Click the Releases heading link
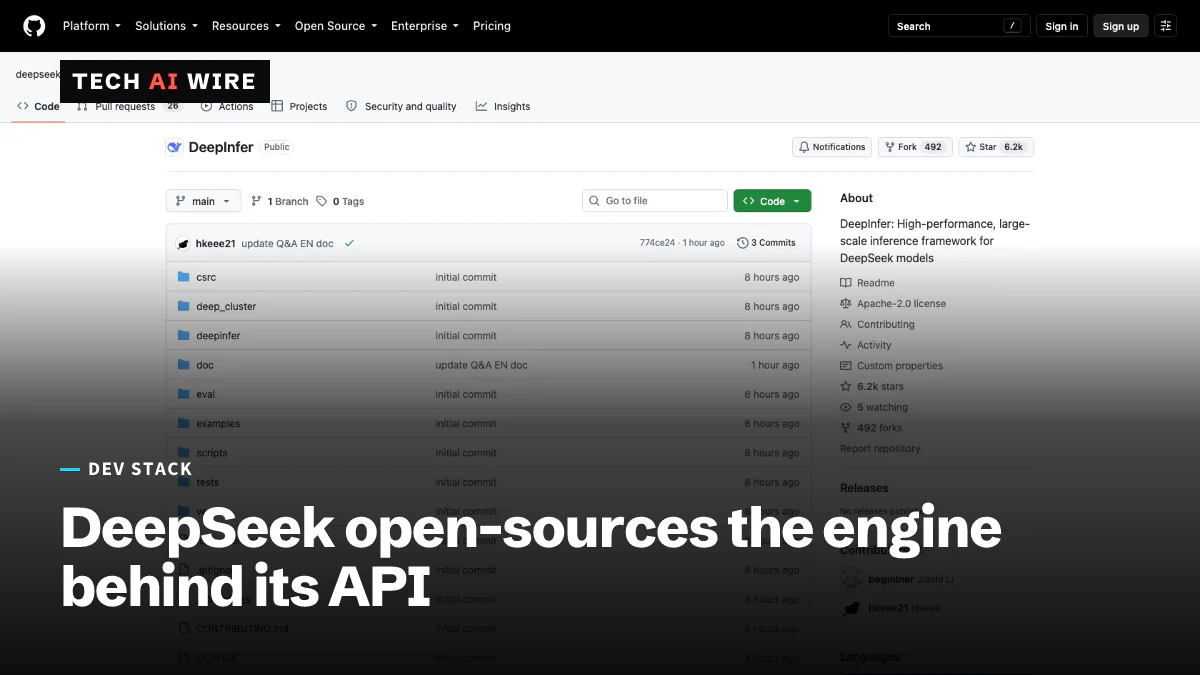Viewport: 1200px width, 675px height. pos(864,488)
